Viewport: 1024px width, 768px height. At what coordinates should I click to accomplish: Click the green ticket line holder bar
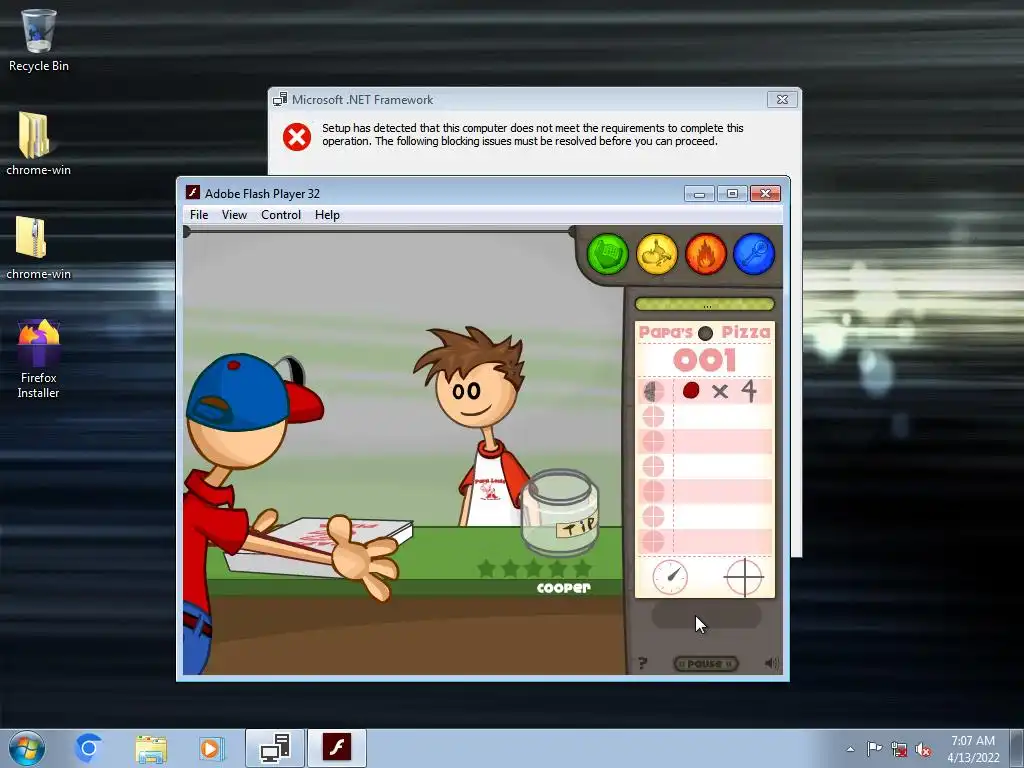click(x=705, y=304)
